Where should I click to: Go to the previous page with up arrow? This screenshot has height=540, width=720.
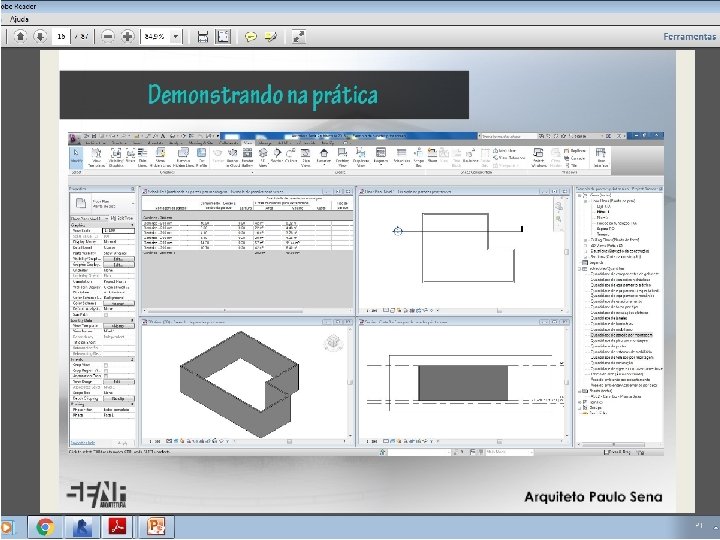pos(20,36)
